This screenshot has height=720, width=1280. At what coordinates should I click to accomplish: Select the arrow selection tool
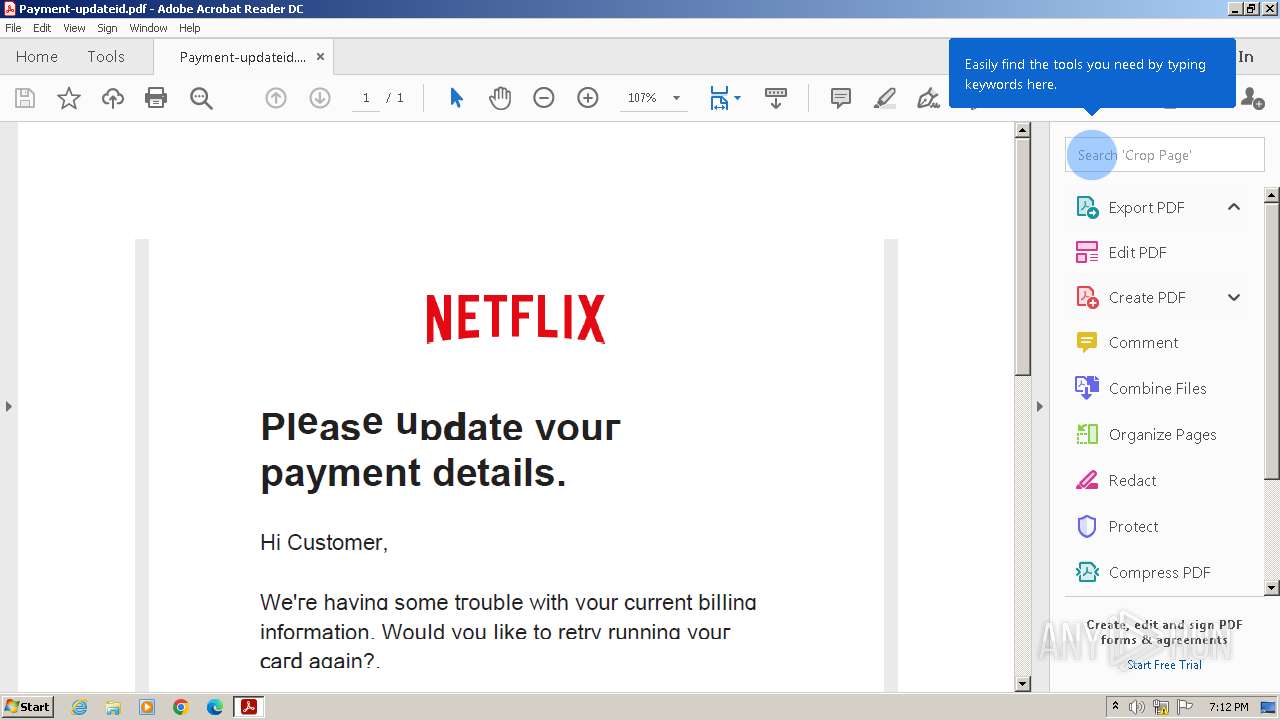click(456, 98)
